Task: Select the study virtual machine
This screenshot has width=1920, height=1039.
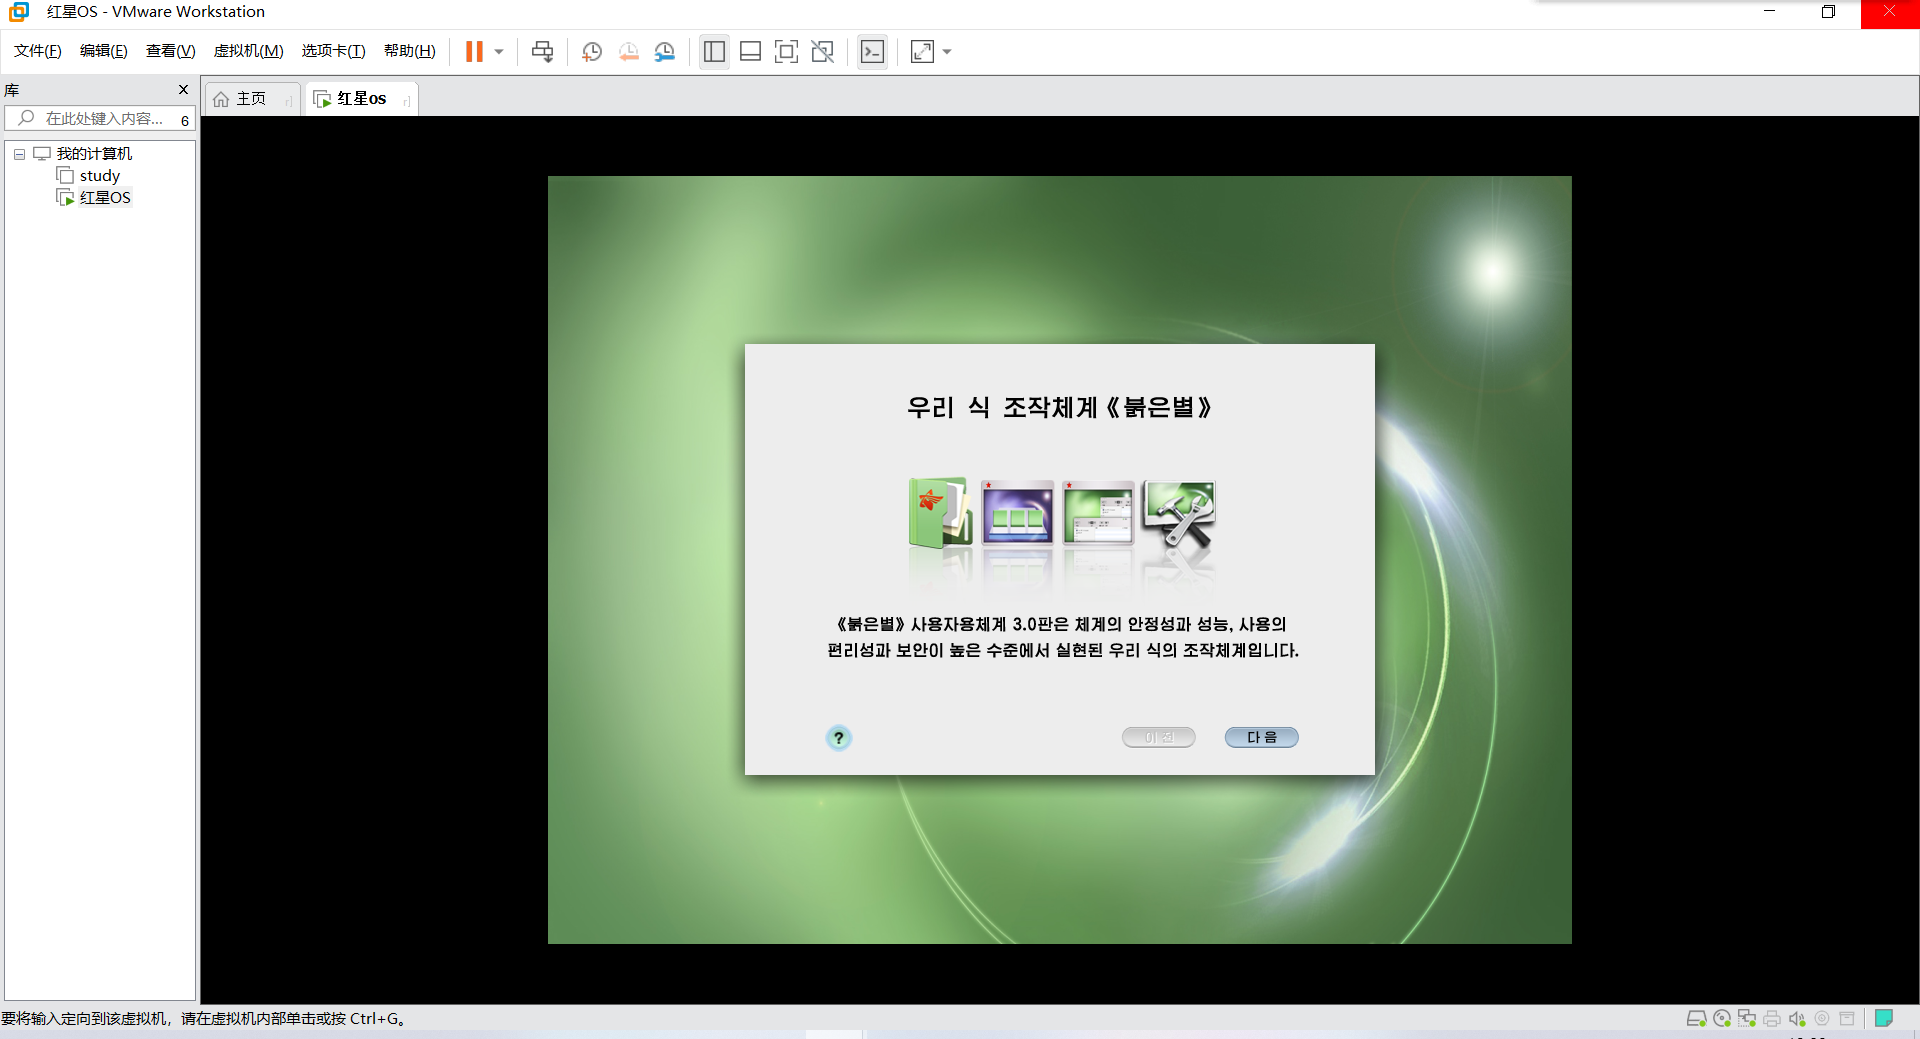Action: 100,176
